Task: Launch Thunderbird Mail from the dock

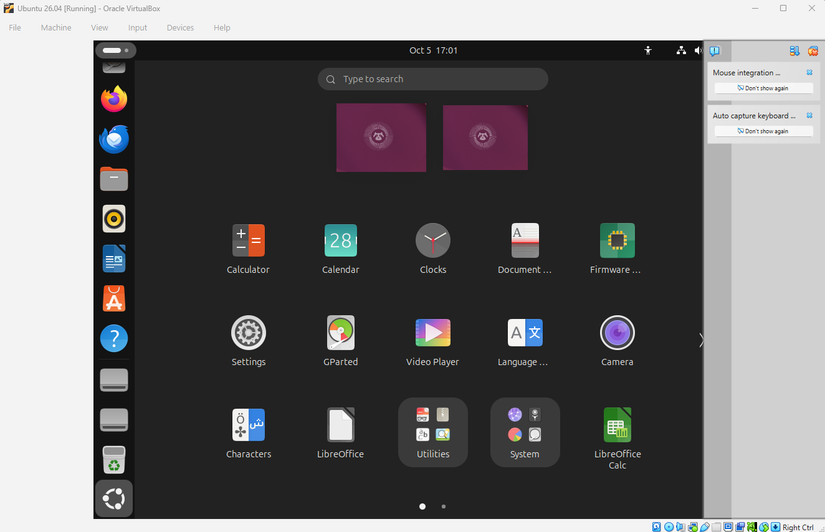Action: pos(114,139)
